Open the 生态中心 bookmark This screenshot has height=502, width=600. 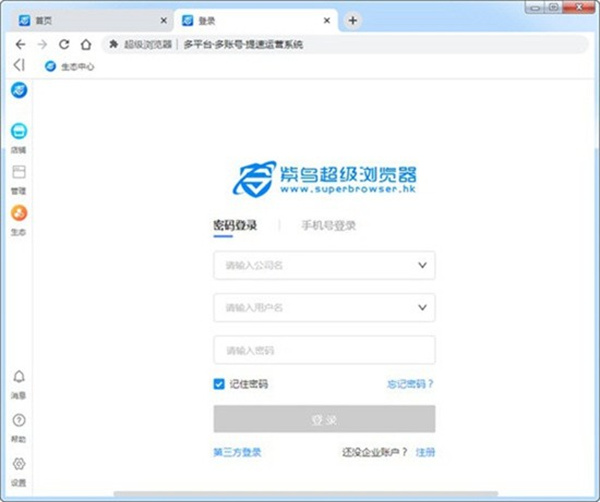tap(69, 67)
